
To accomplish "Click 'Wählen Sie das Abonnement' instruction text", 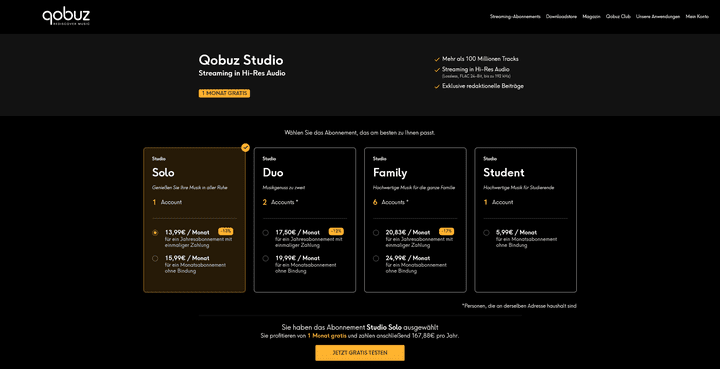I will coord(360,133).
